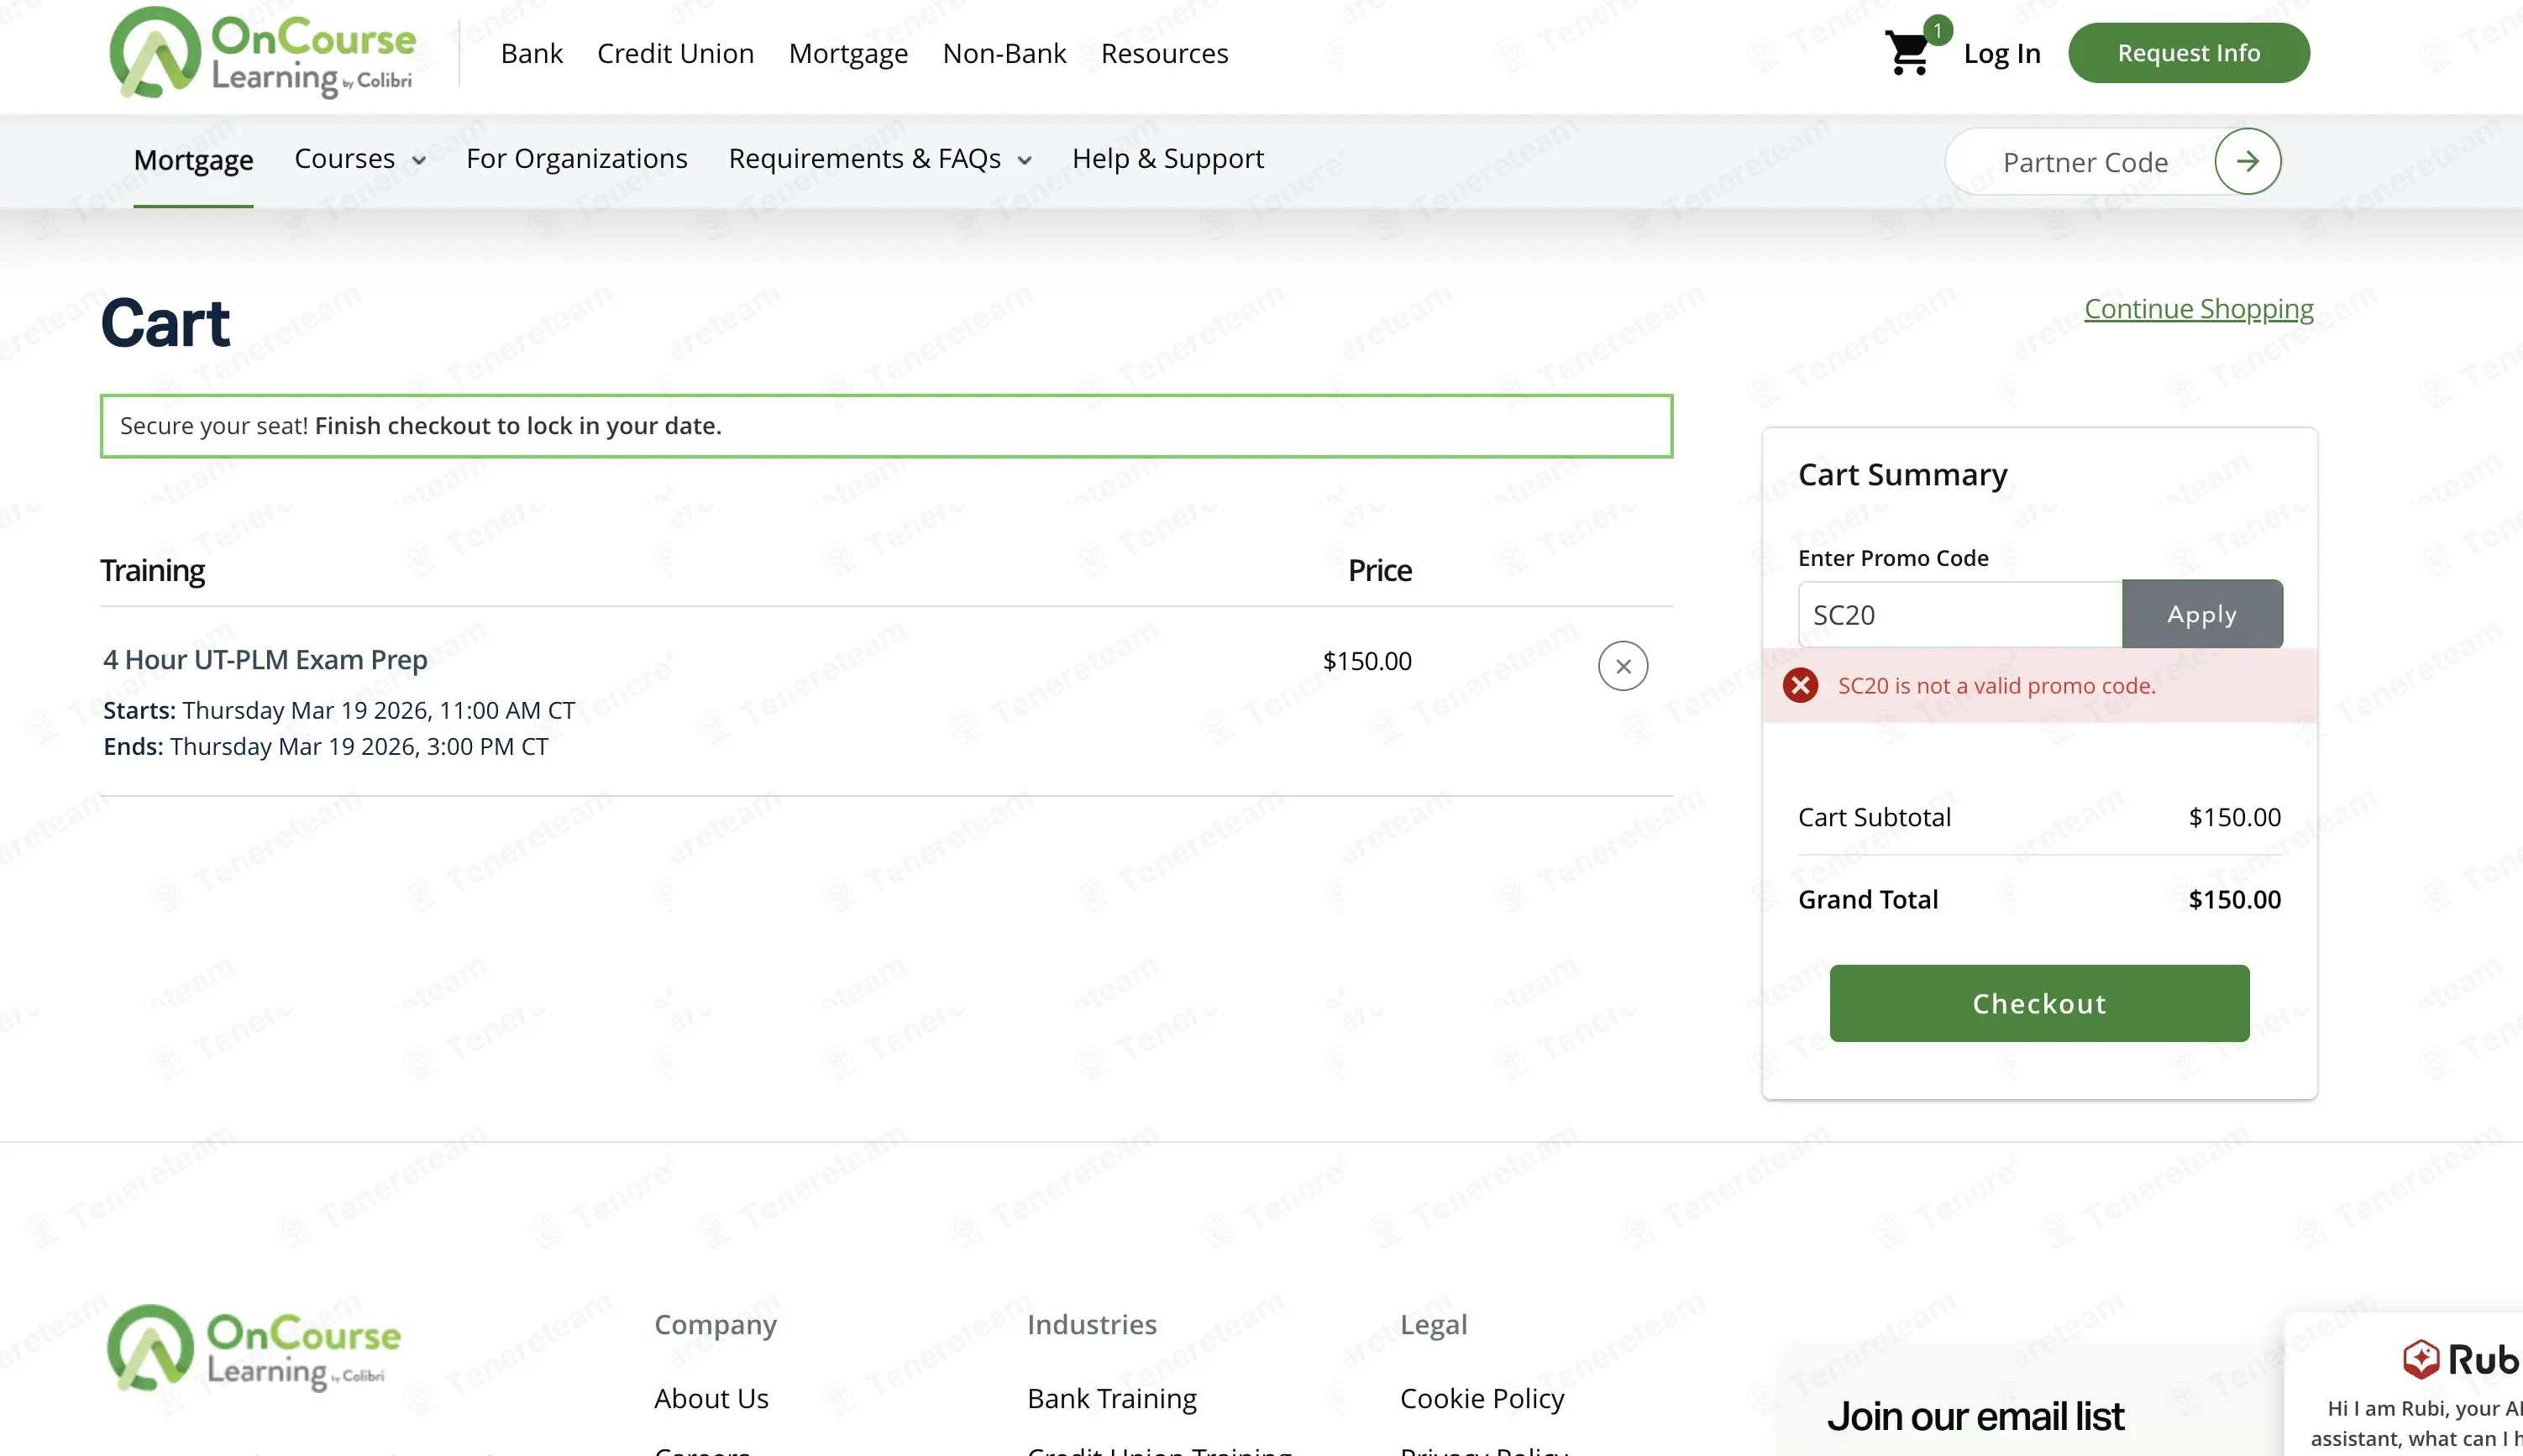This screenshot has width=2523, height=1456.
Task: Click the $150.00 item price
Action: pyautogui.click(x=1367, y=661)
